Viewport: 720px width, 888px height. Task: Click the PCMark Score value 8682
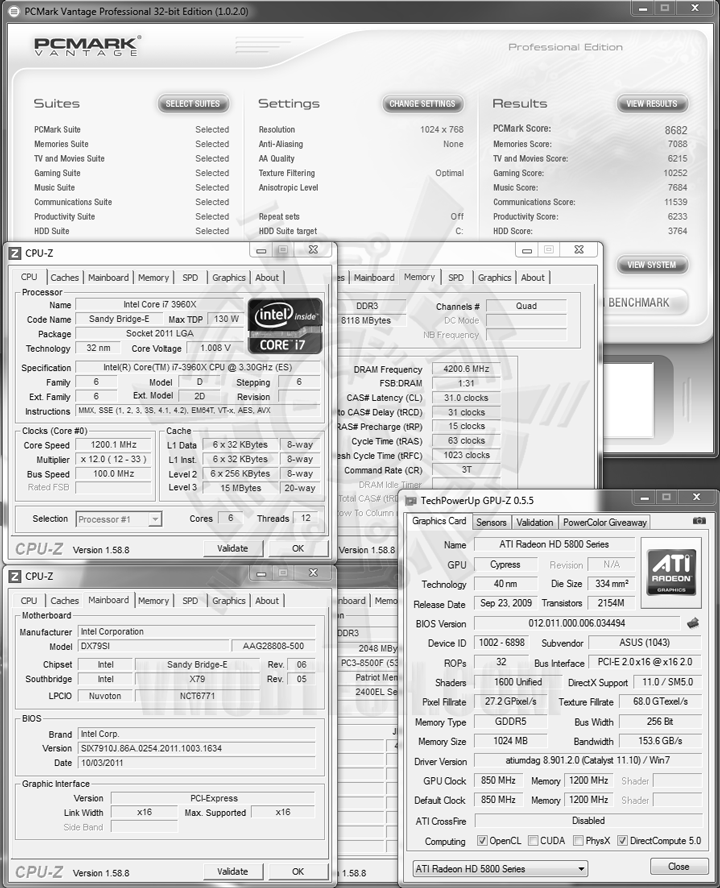click(675, 130)
